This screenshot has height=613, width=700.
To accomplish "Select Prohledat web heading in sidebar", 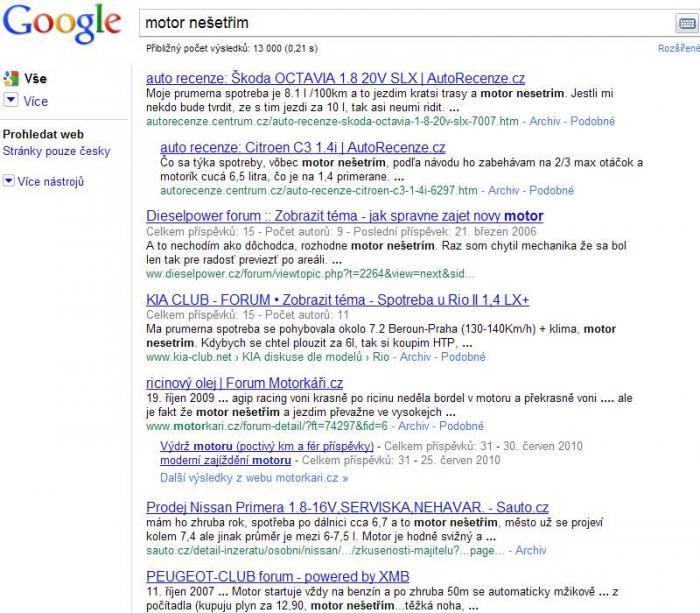I will (x=43, y=134).
